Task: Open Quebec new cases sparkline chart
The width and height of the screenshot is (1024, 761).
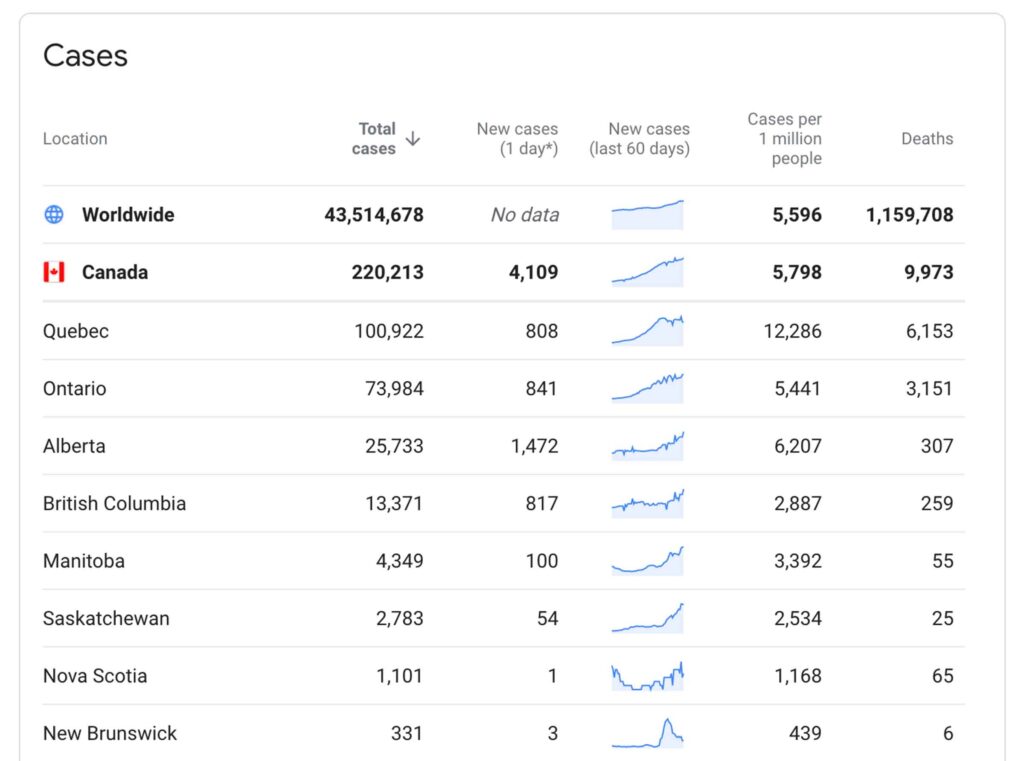Action: click(x=647, y=330)
